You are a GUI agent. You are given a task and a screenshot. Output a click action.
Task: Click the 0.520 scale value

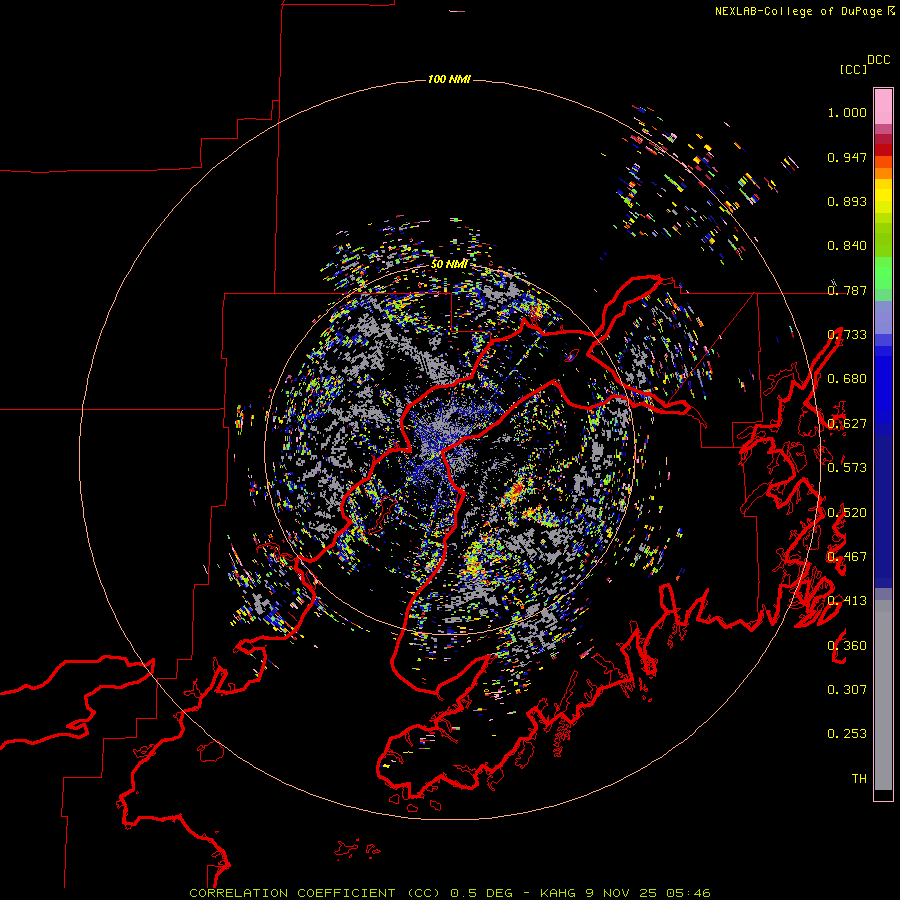pyautogui.click(x=847, y=513)
